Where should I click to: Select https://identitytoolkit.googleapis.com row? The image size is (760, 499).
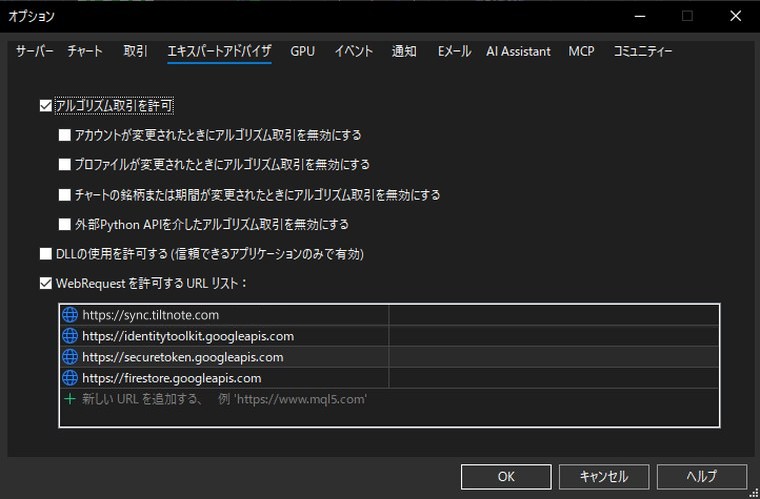[x=389, y=336]
